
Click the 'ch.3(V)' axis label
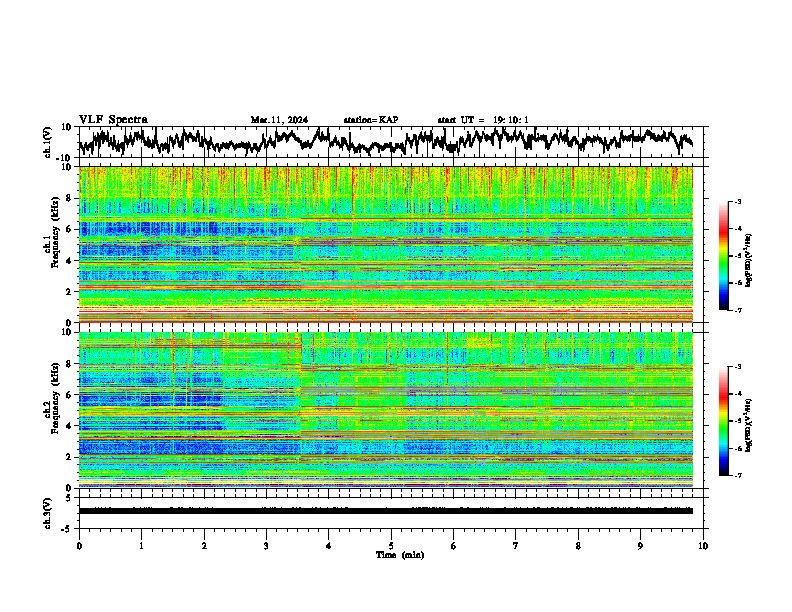48,514
